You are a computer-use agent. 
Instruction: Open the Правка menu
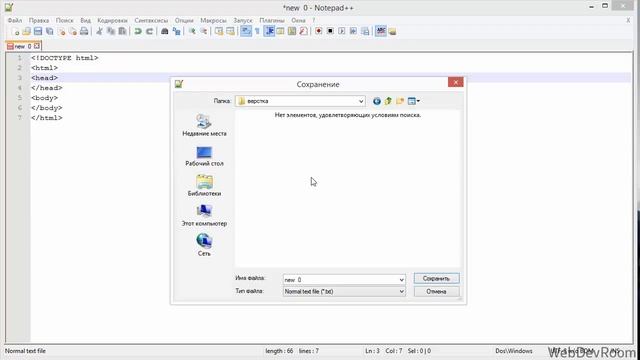click(39, 20)
